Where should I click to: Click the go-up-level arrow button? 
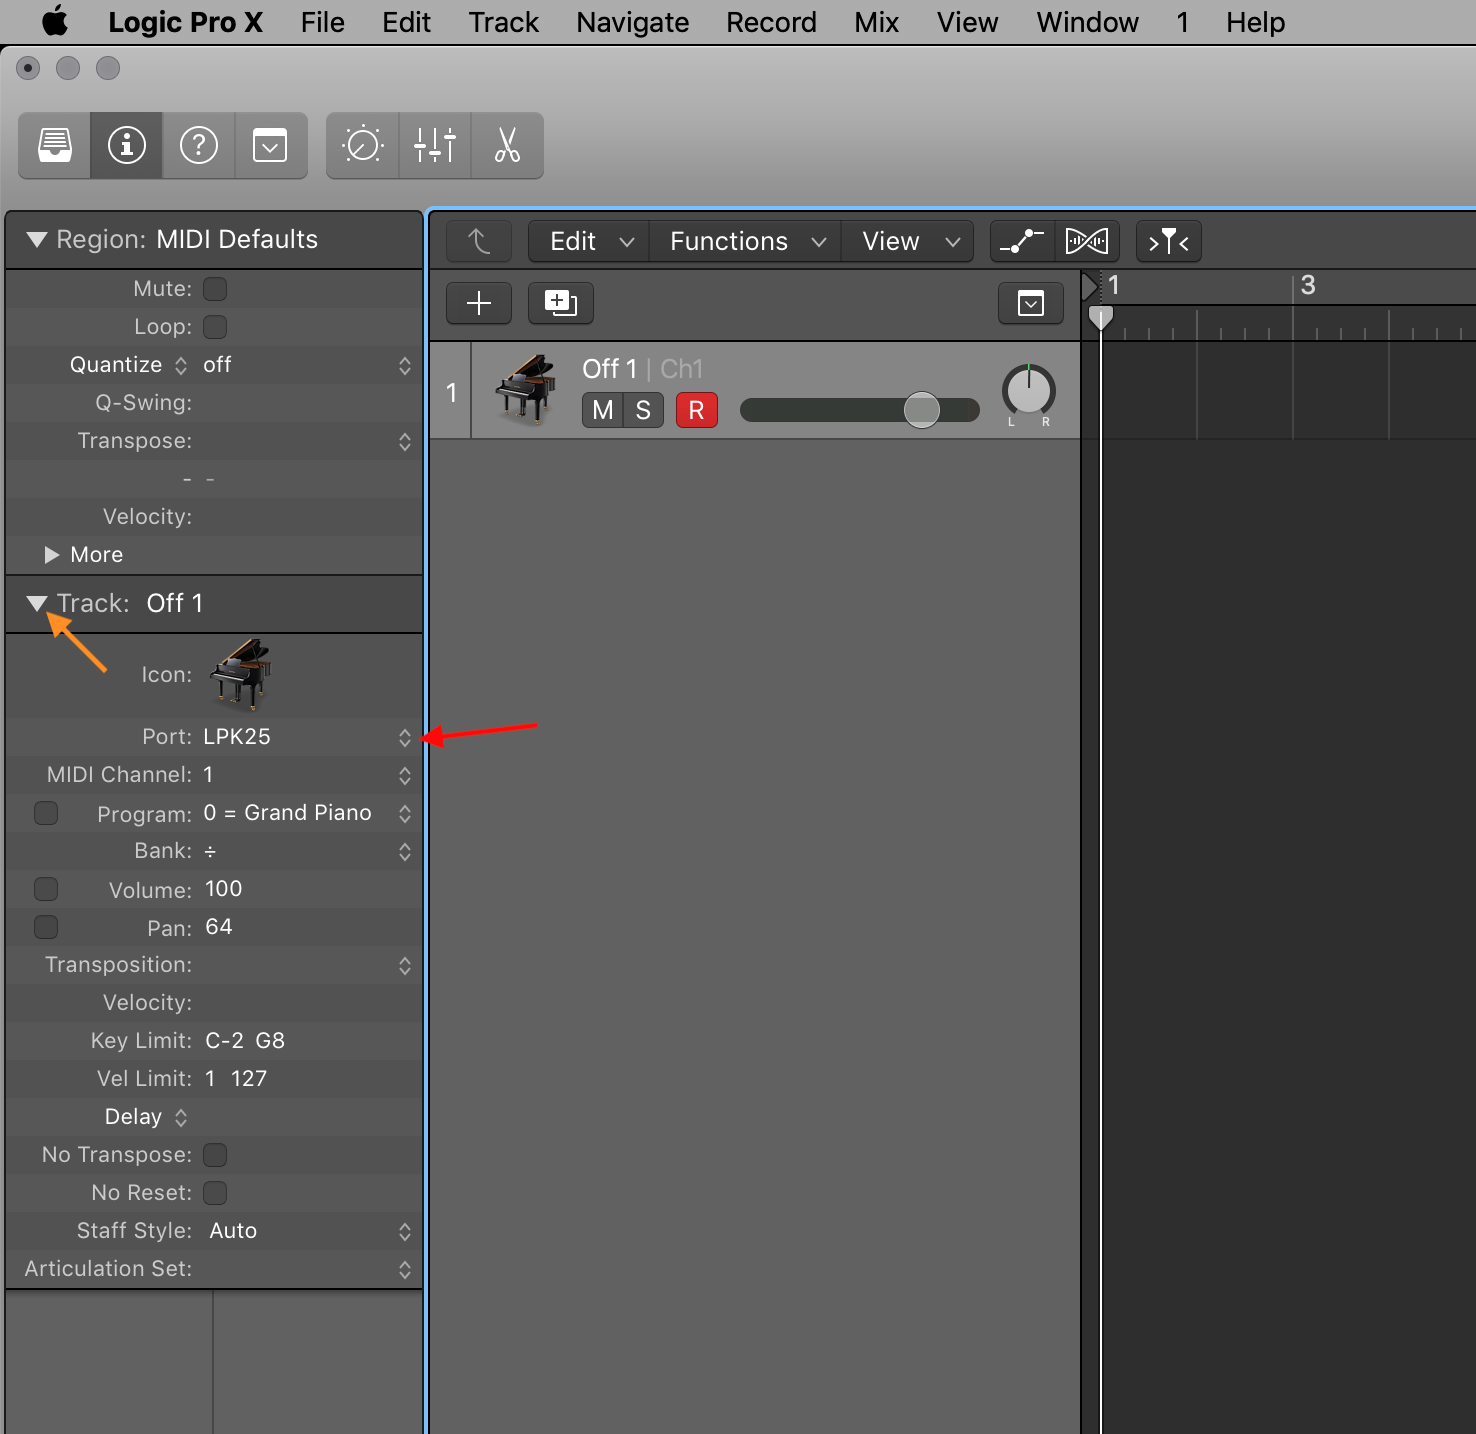tap(479, 241)
